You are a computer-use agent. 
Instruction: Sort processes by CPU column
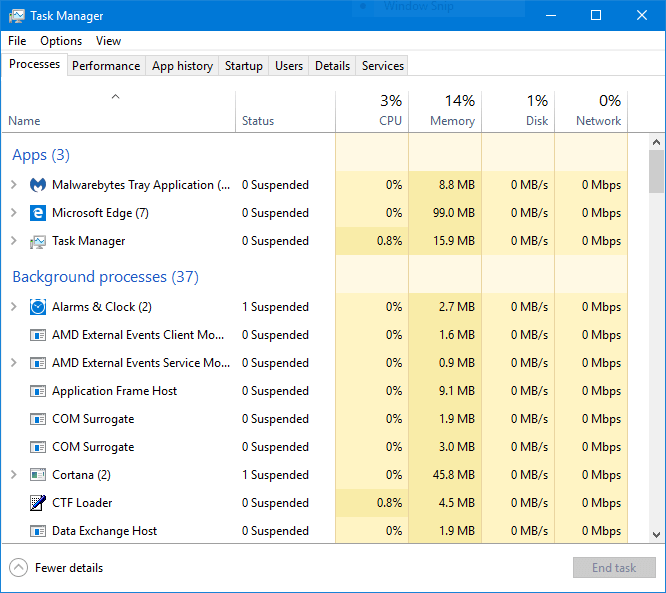pos(372,111)
